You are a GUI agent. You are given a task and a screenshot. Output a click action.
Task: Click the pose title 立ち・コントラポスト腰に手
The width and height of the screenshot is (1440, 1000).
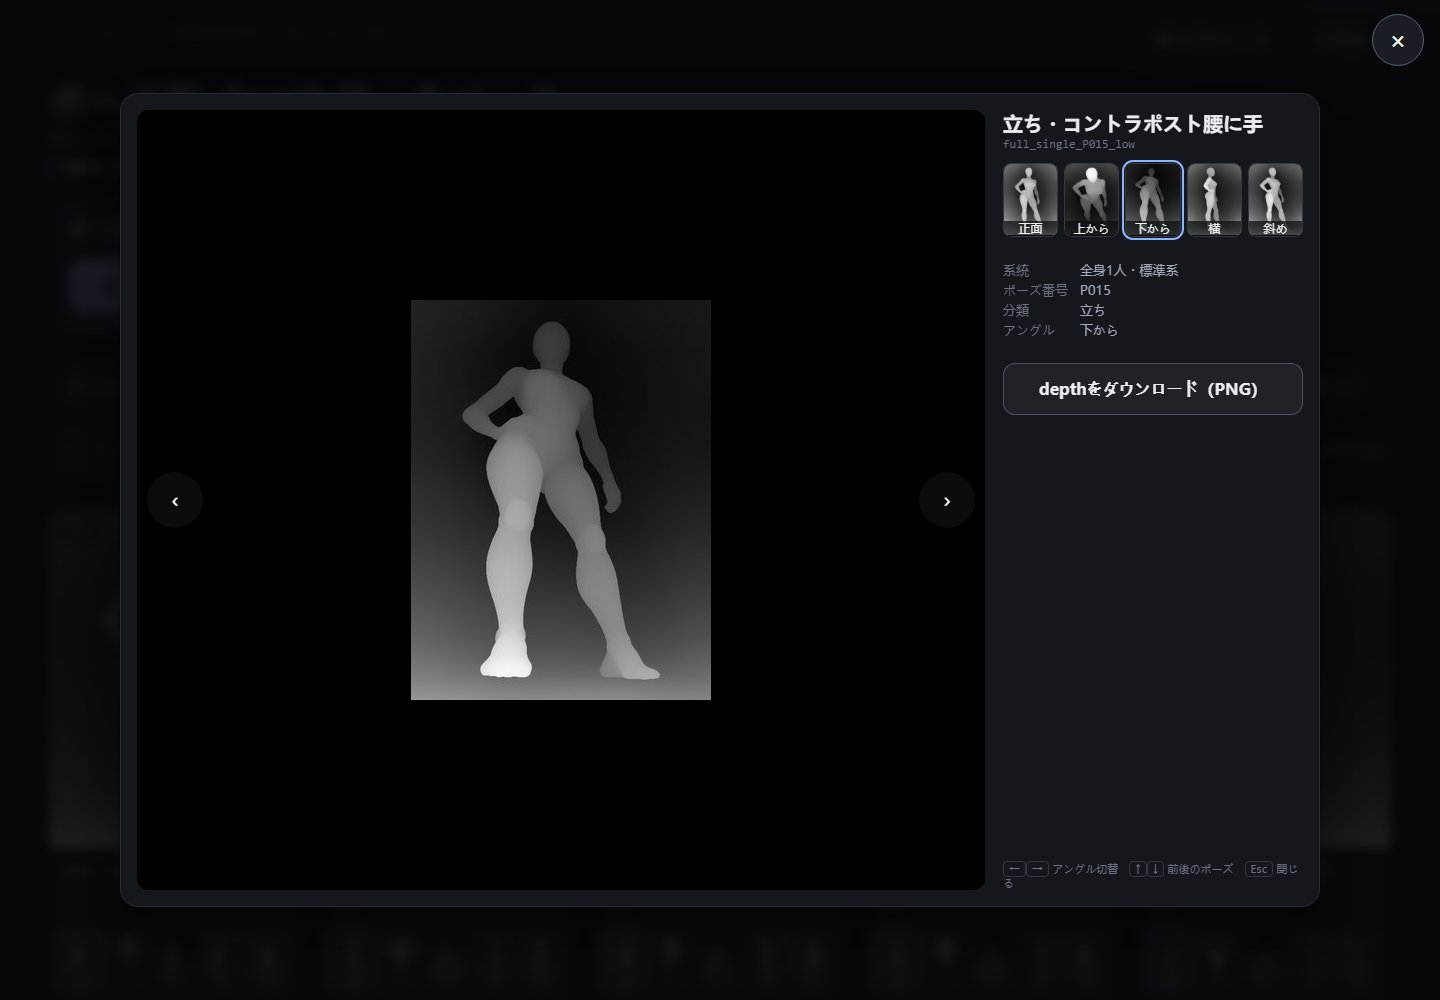(1133, 124)
